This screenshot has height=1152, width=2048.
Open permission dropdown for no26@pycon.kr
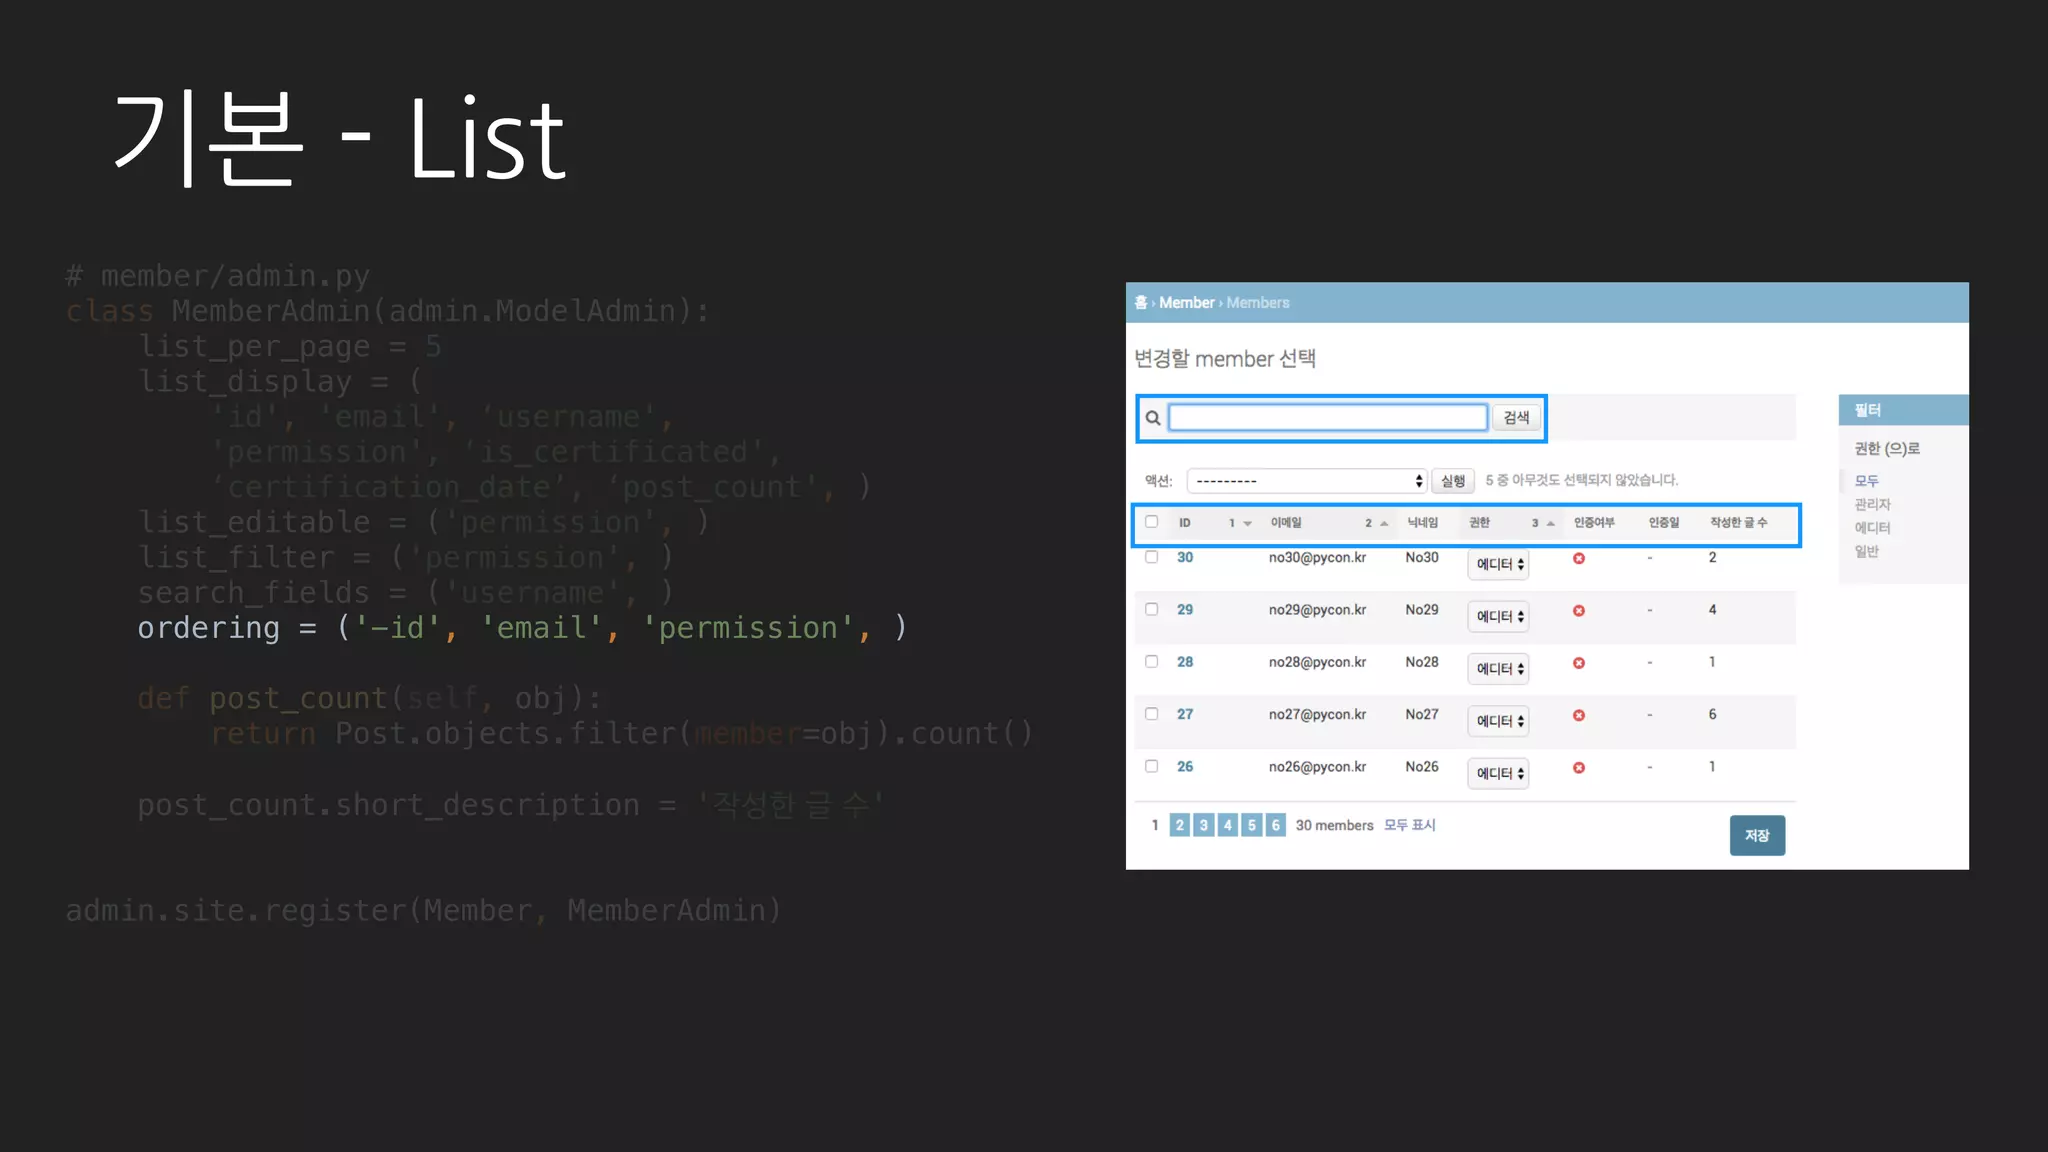1498,773
